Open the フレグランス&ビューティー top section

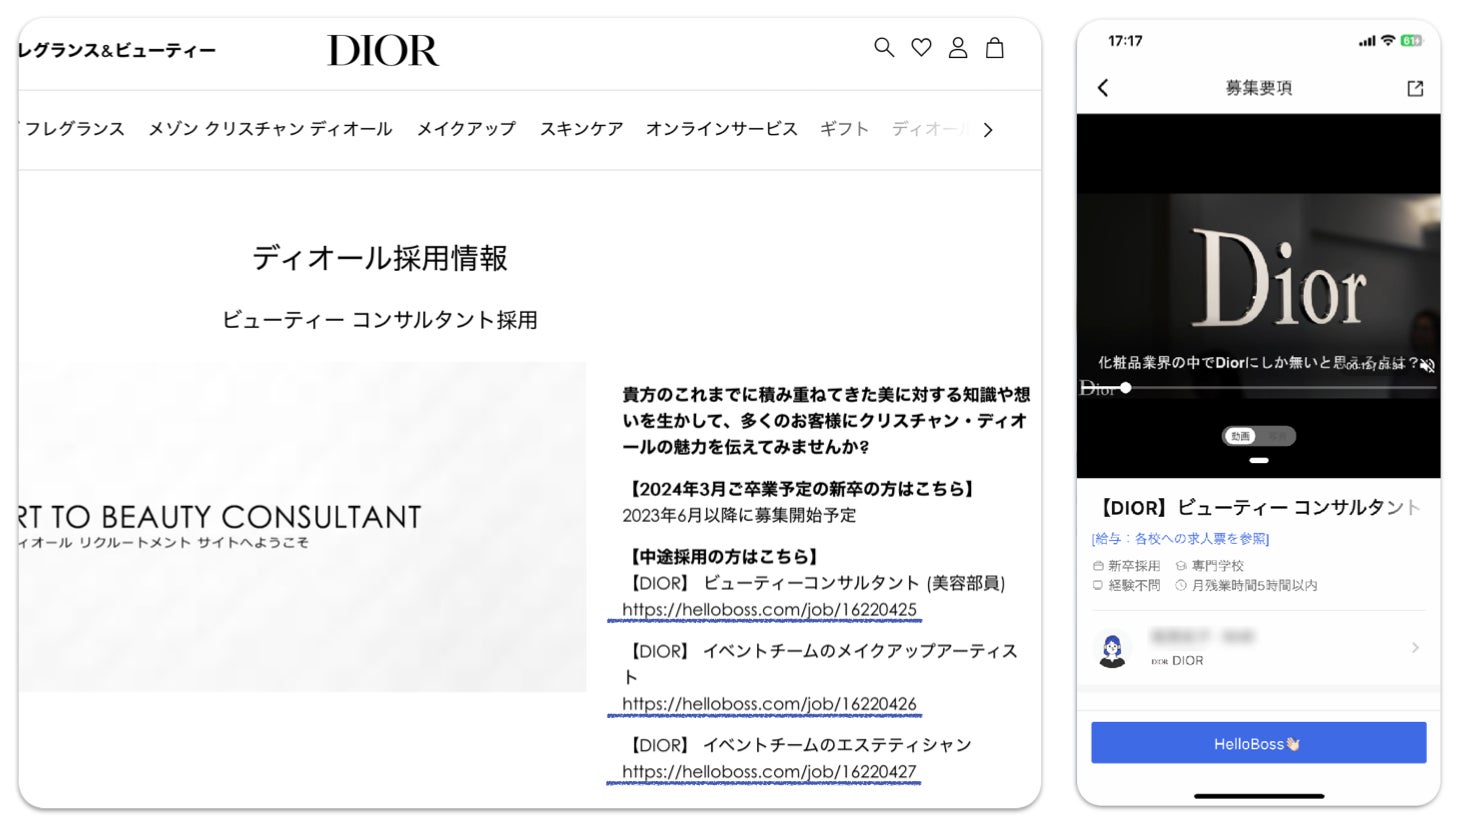117,50
